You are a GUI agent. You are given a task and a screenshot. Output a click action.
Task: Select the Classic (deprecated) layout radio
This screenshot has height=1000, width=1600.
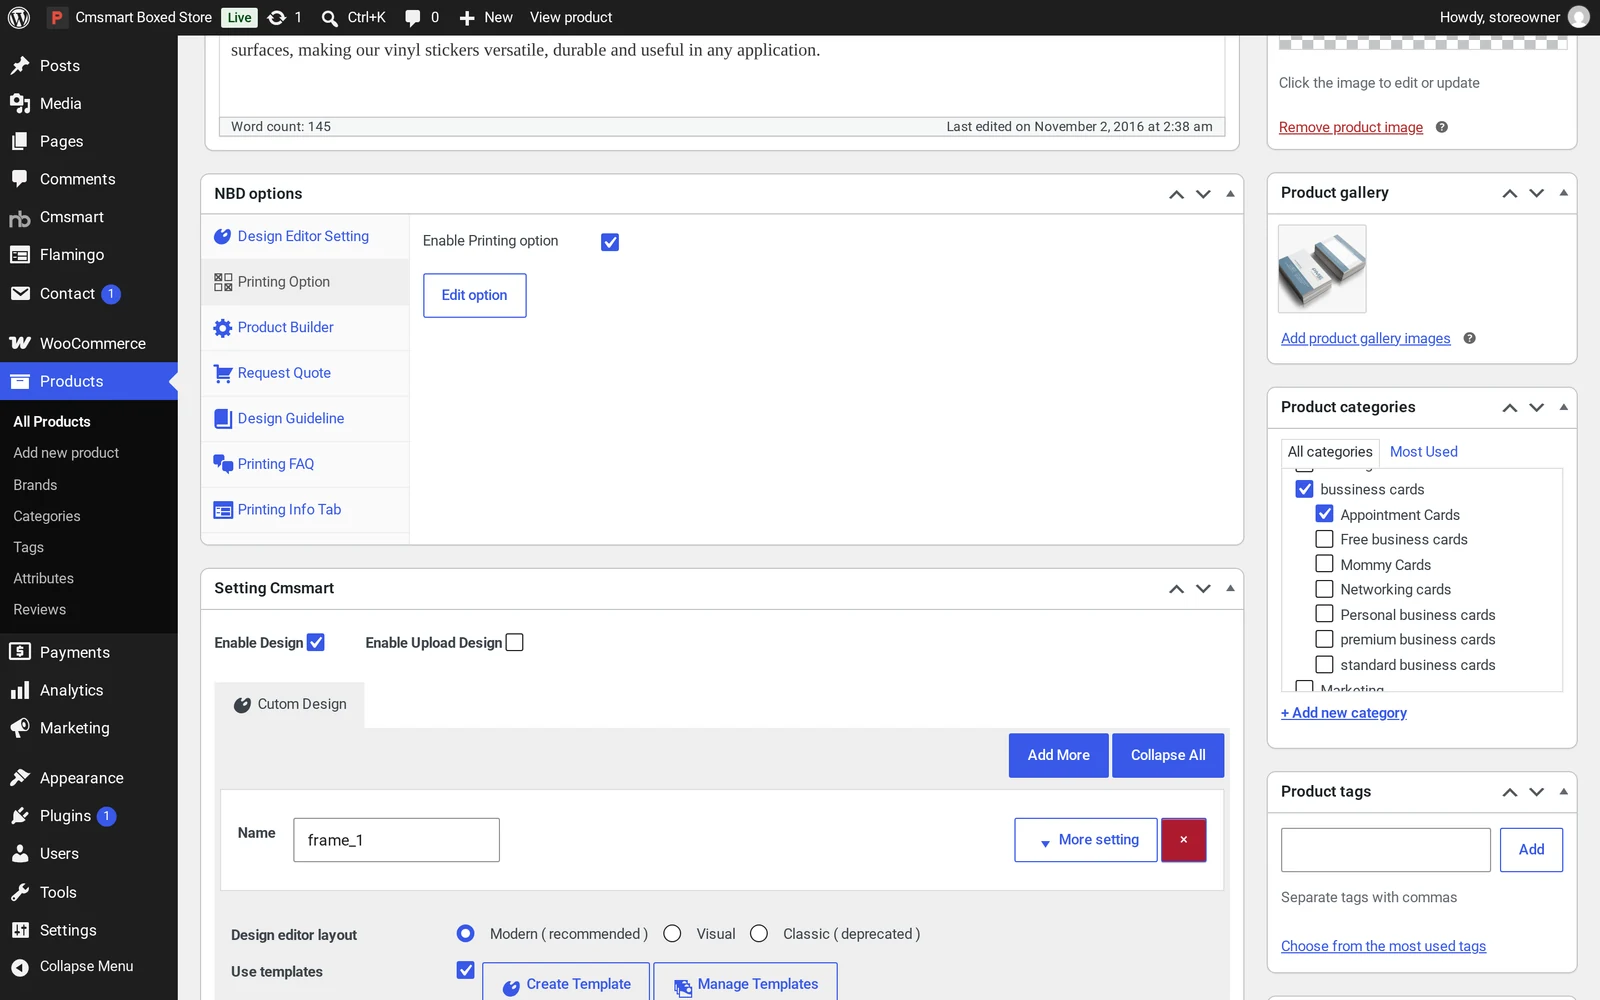(759, 933)
